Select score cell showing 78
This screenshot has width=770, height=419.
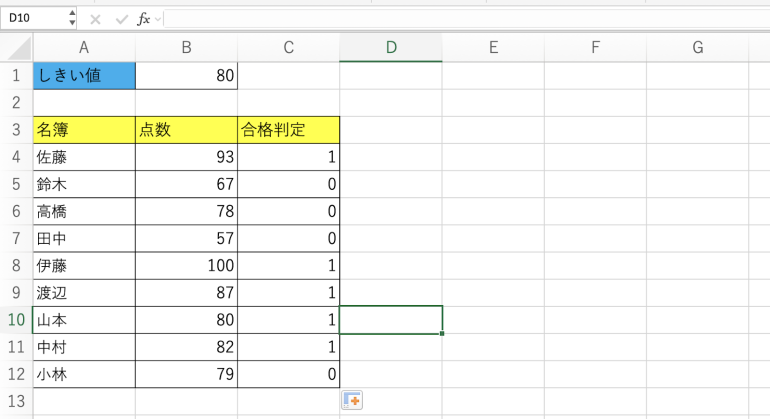tap(186, 211)
